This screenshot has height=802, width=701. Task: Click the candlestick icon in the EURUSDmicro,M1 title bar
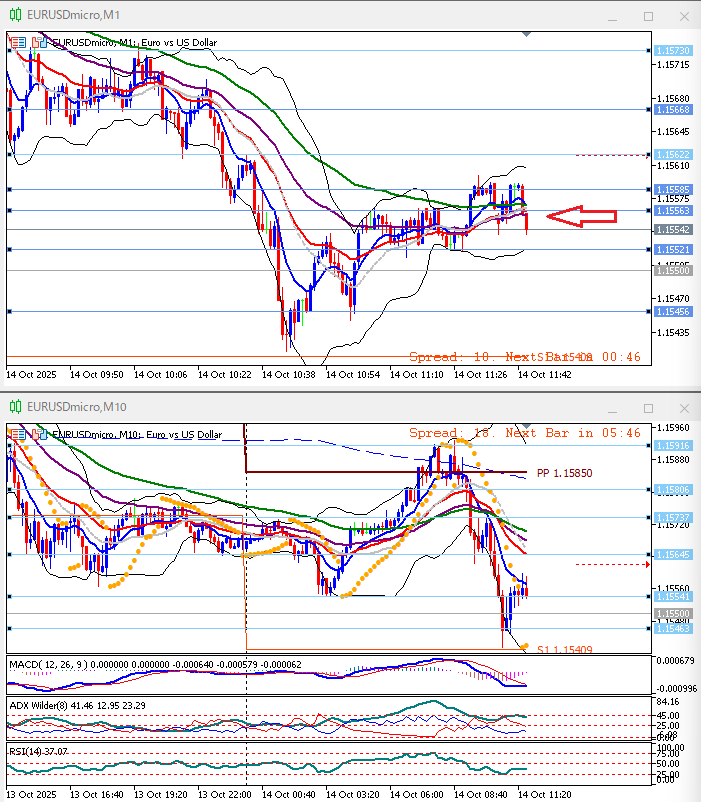(15, 16)
